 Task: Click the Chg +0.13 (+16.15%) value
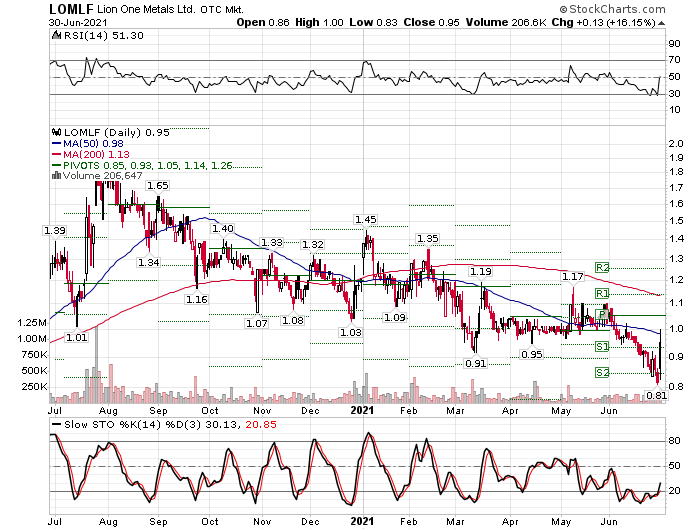(x=604, y=22)
